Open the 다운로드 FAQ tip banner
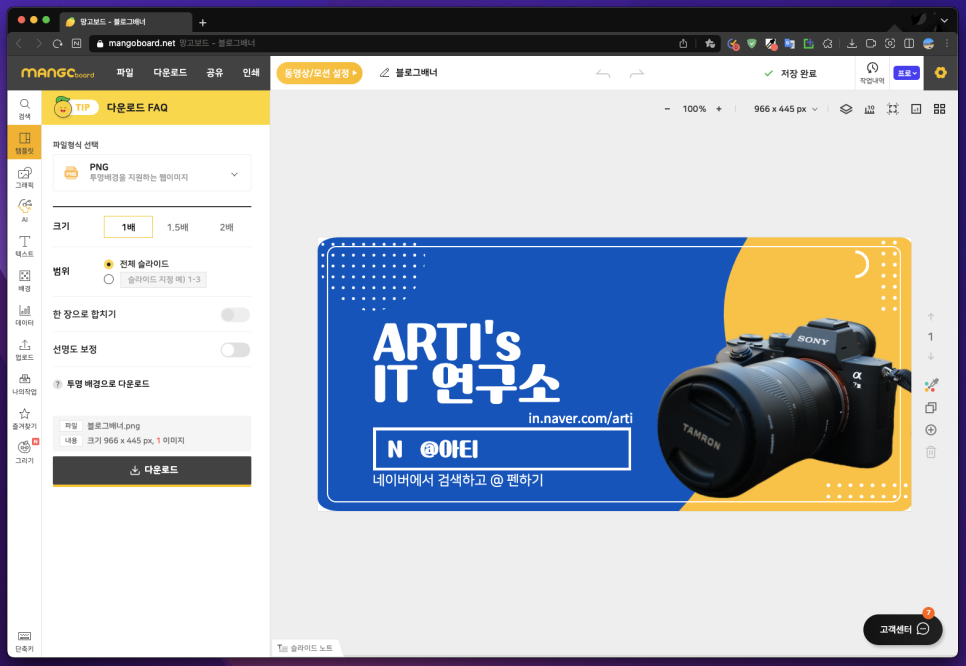Viewport: 966px width, 666px height. pos(156,108)
